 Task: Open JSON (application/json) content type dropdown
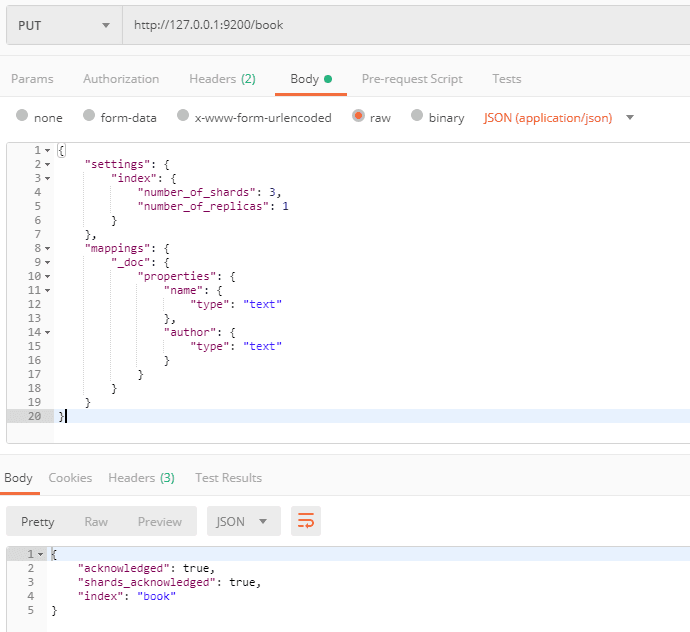(558, 118)
